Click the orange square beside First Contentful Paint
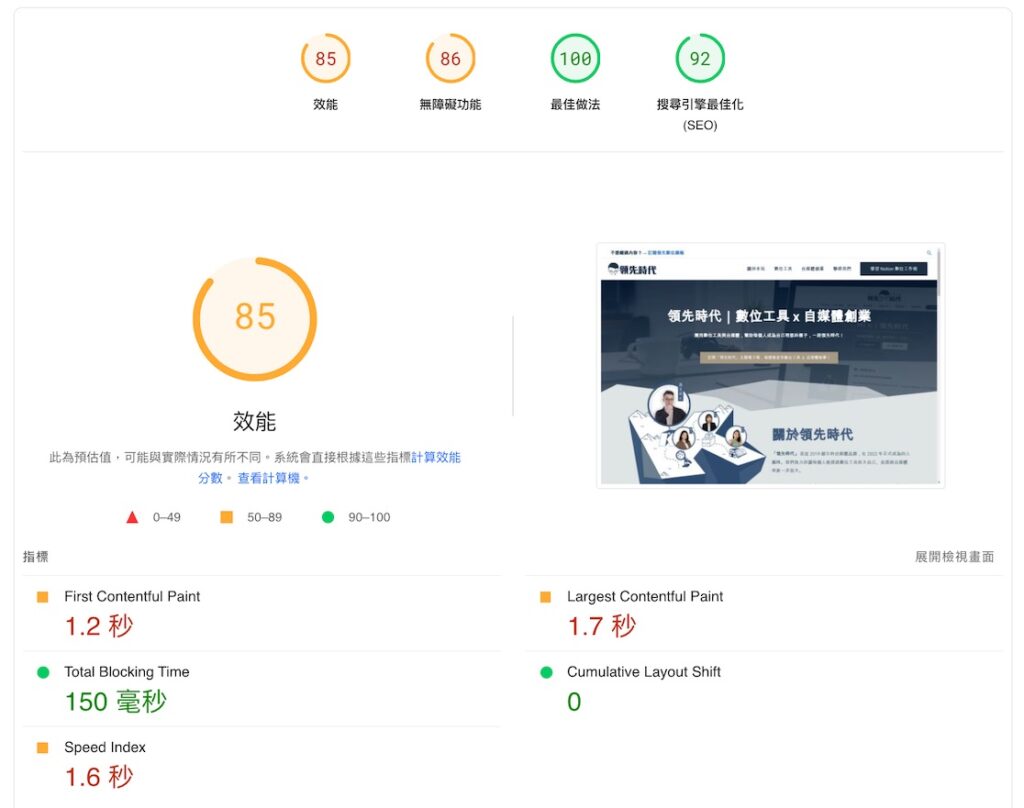This screenshot has height=808, width=1024. (42, 597)
